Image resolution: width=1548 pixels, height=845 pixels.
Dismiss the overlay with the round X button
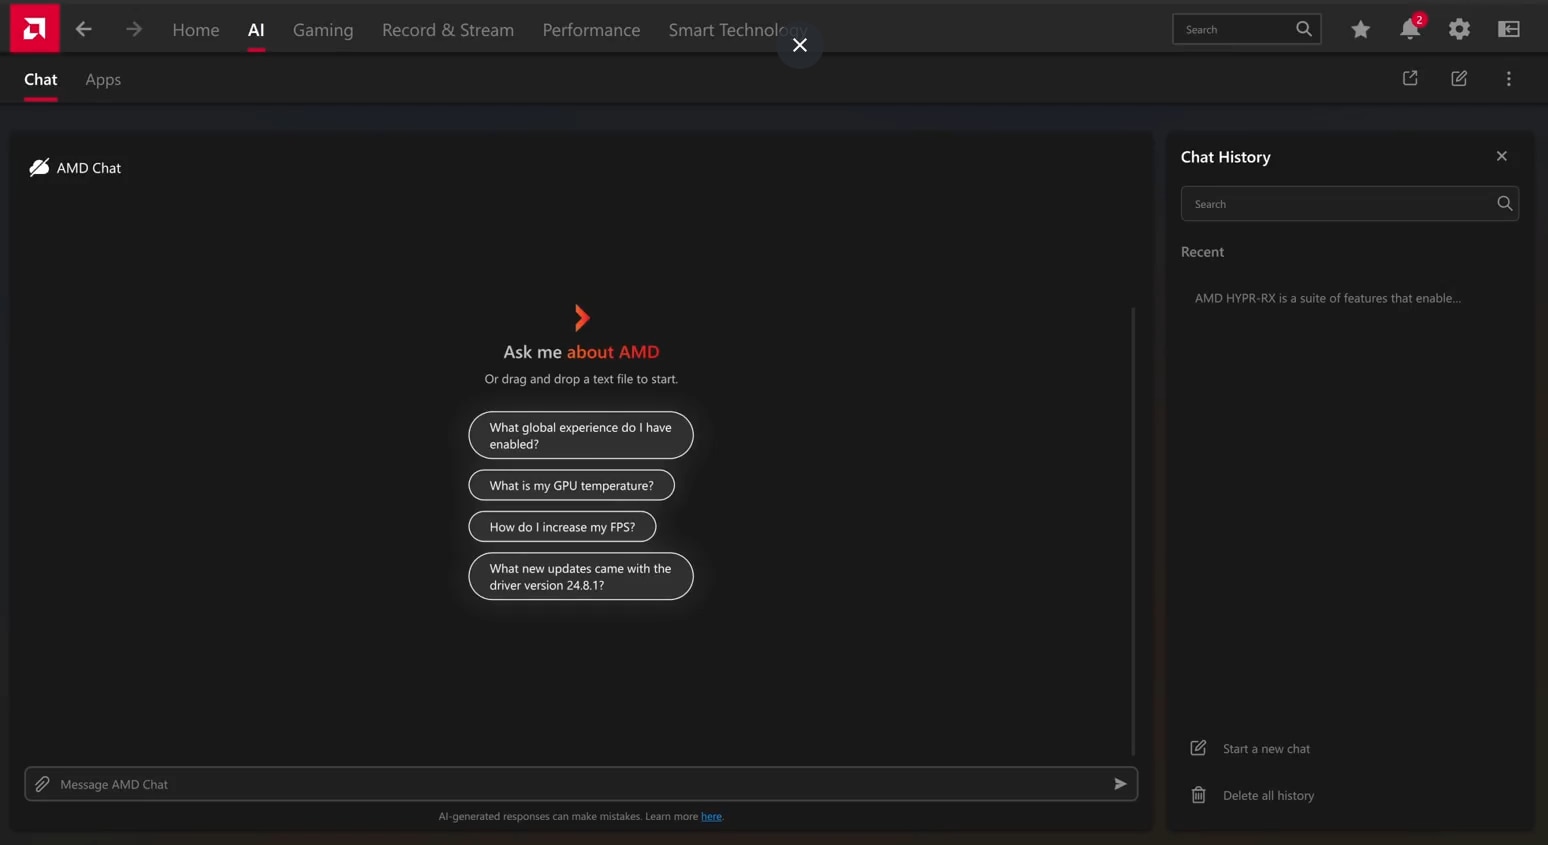point(800,45)
